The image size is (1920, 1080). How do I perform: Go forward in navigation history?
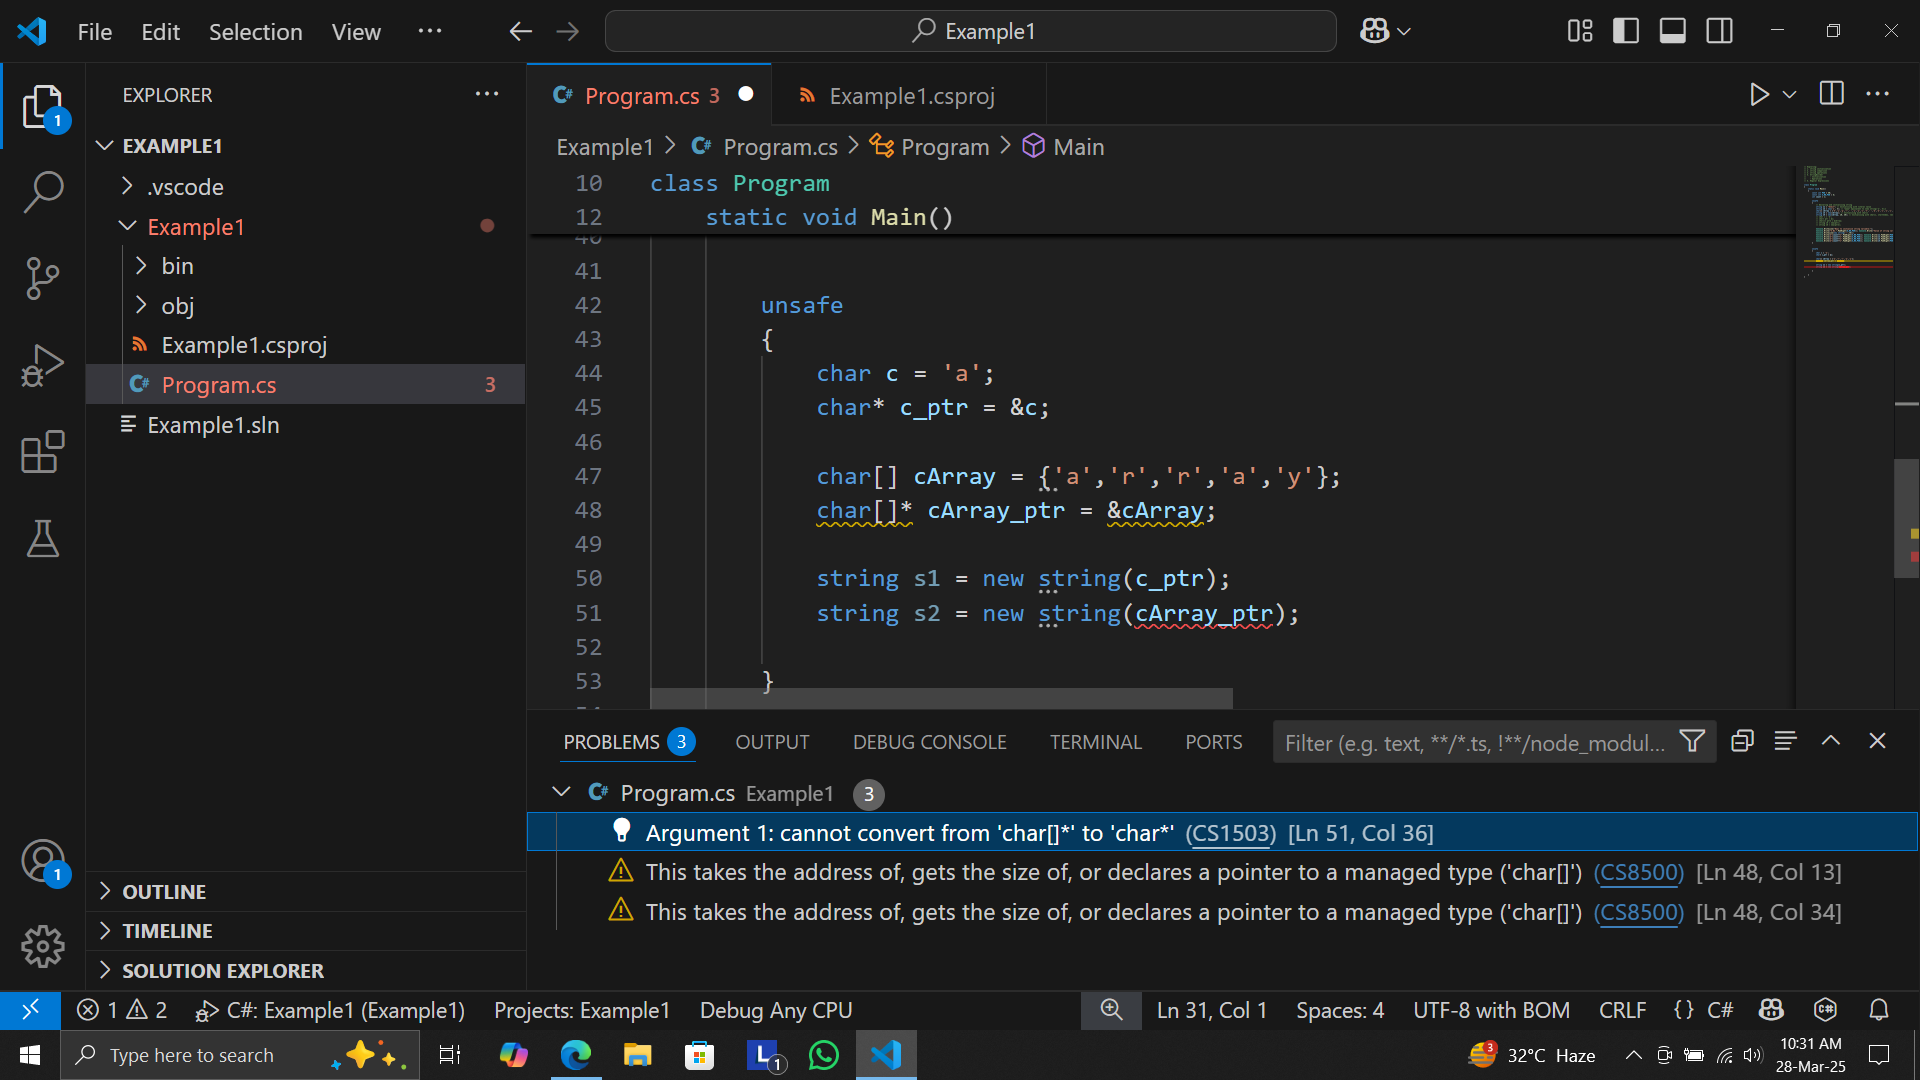click(x=568, y=31)
